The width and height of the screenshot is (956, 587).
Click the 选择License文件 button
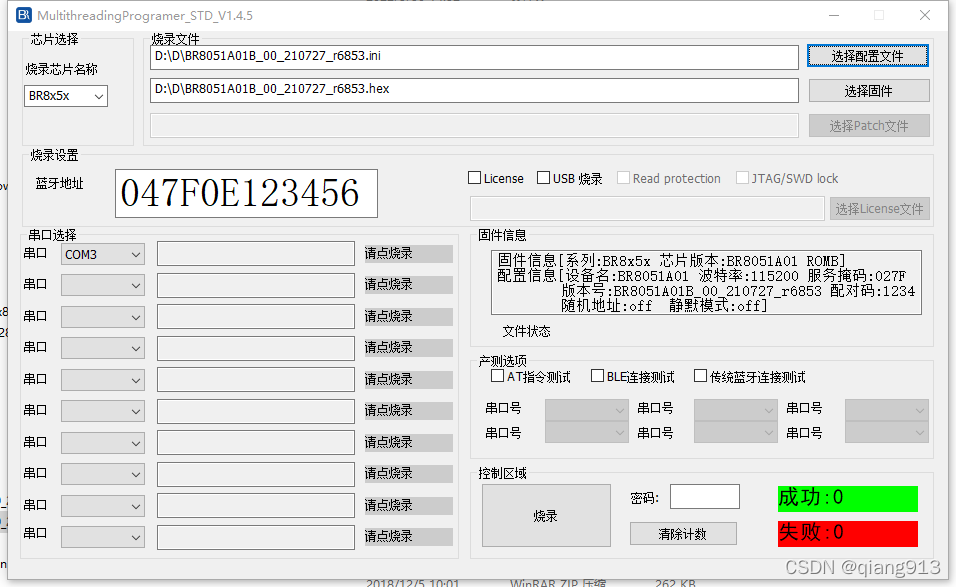pos(879,208)
